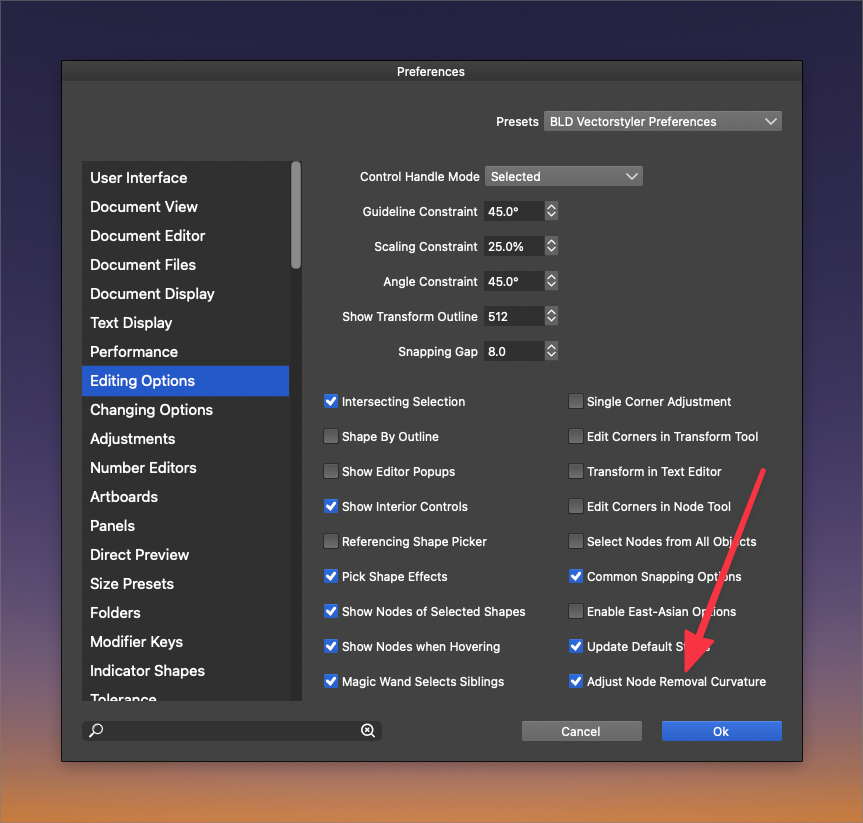Open the Presets dropdown
This screenshot has width=863, height=823.
[x=663, y=122]
